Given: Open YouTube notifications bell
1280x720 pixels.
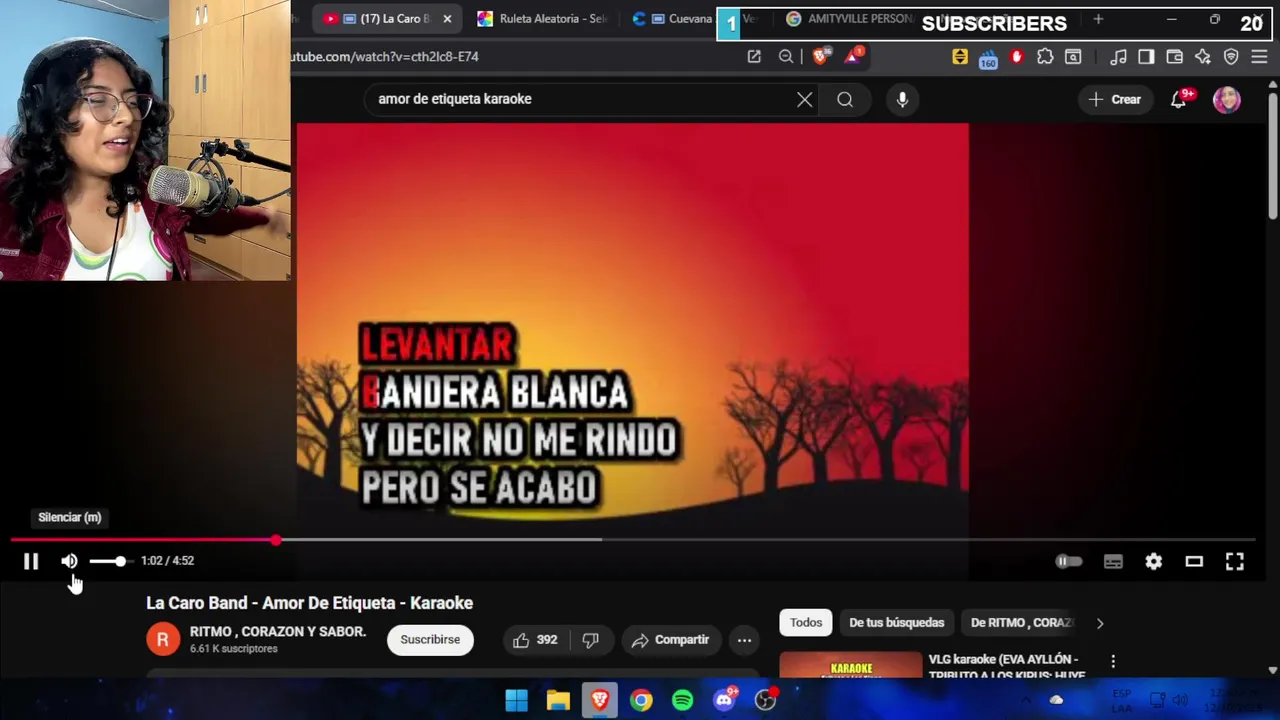Looking at the screenshot, I should [1179, 99].
